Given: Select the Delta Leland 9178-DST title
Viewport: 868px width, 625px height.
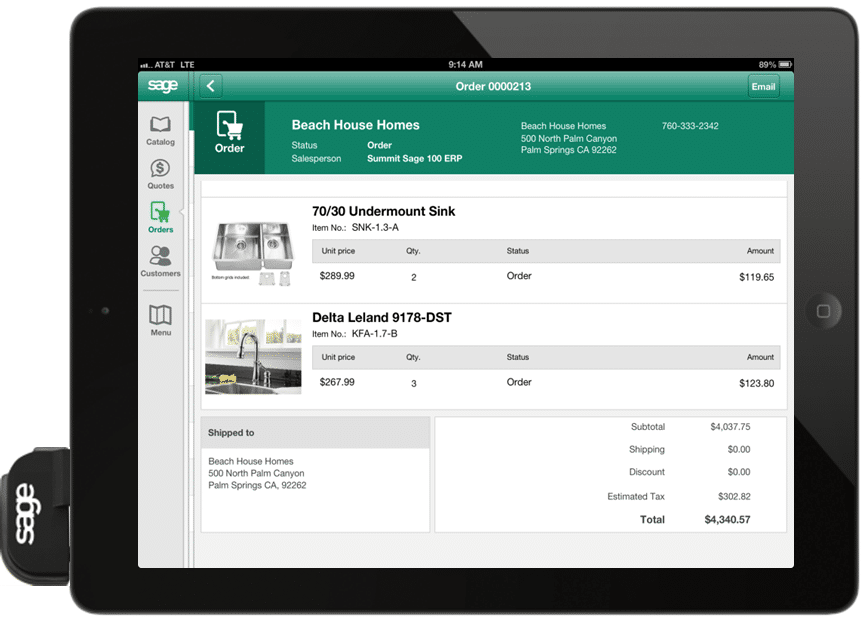Looking at the screenshot, I should point(381,317).
